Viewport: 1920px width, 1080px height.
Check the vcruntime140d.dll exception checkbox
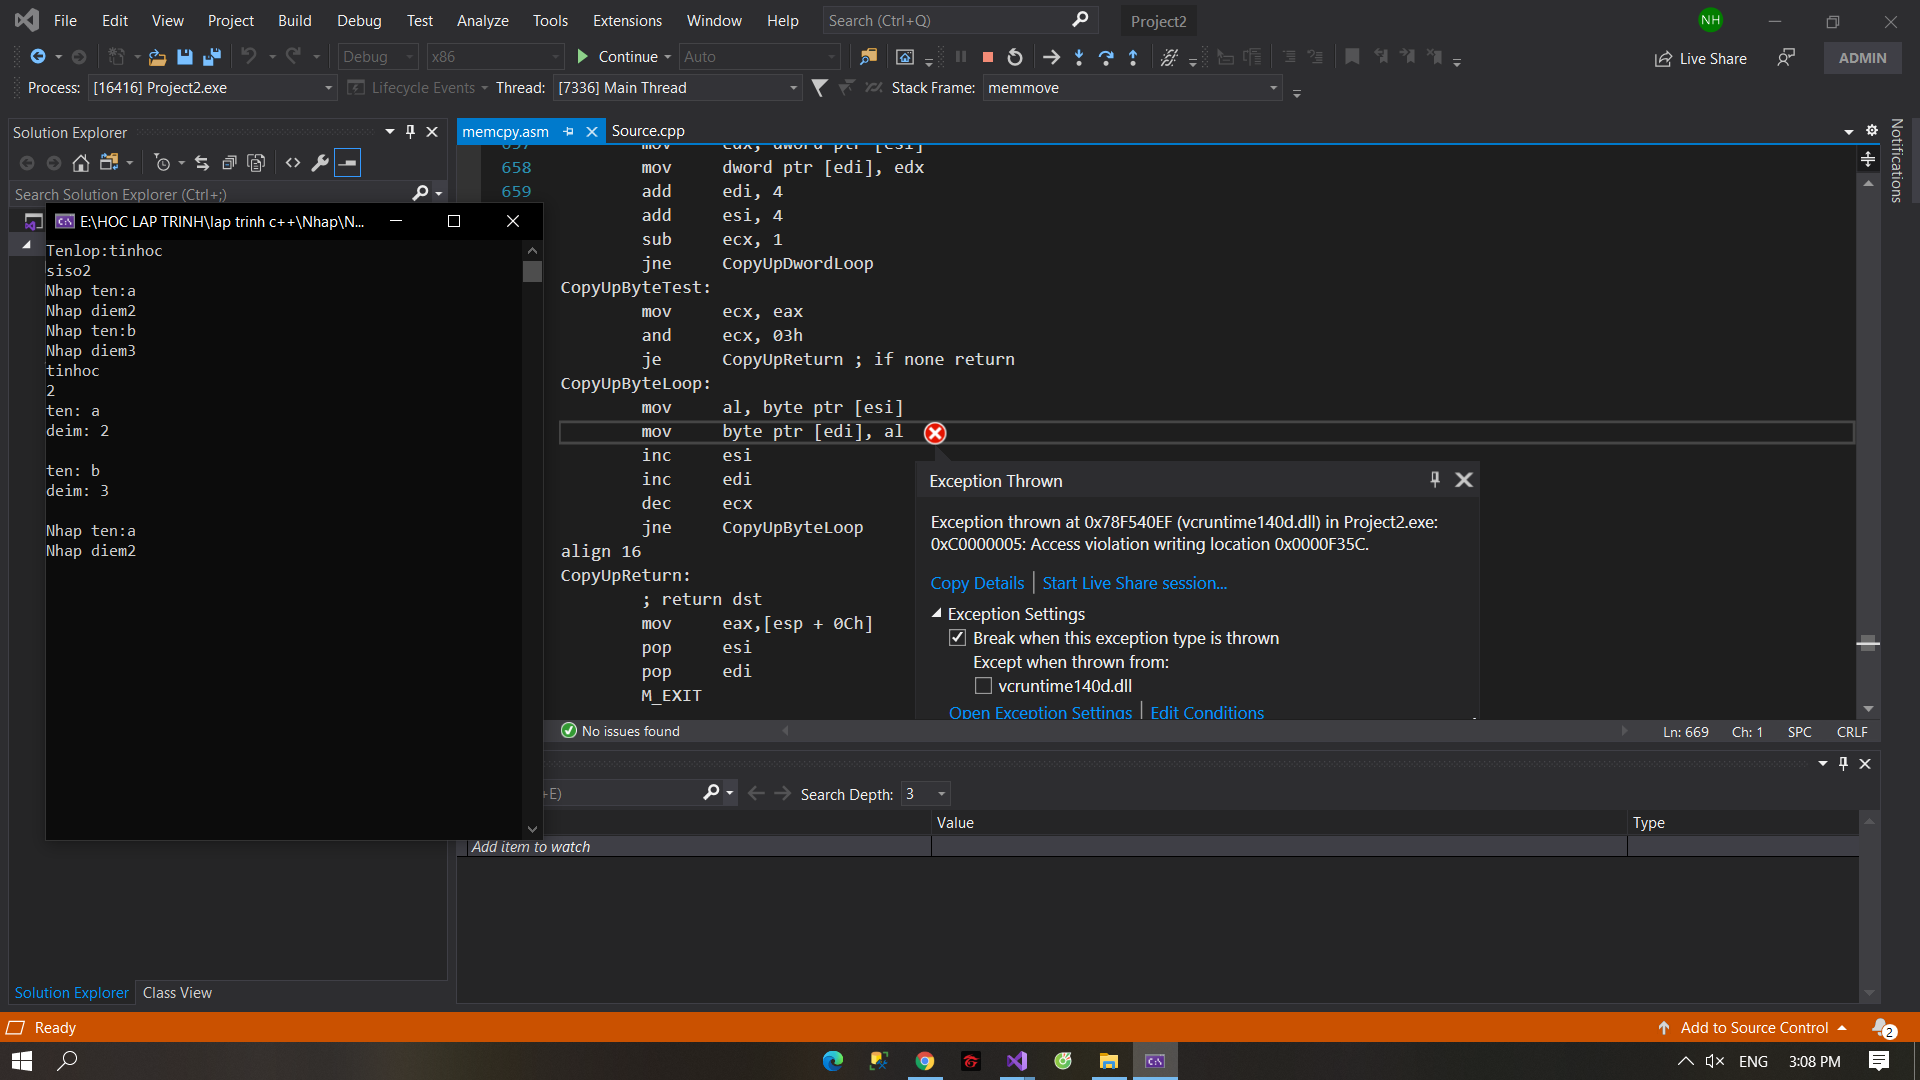(x=983, y=686)
